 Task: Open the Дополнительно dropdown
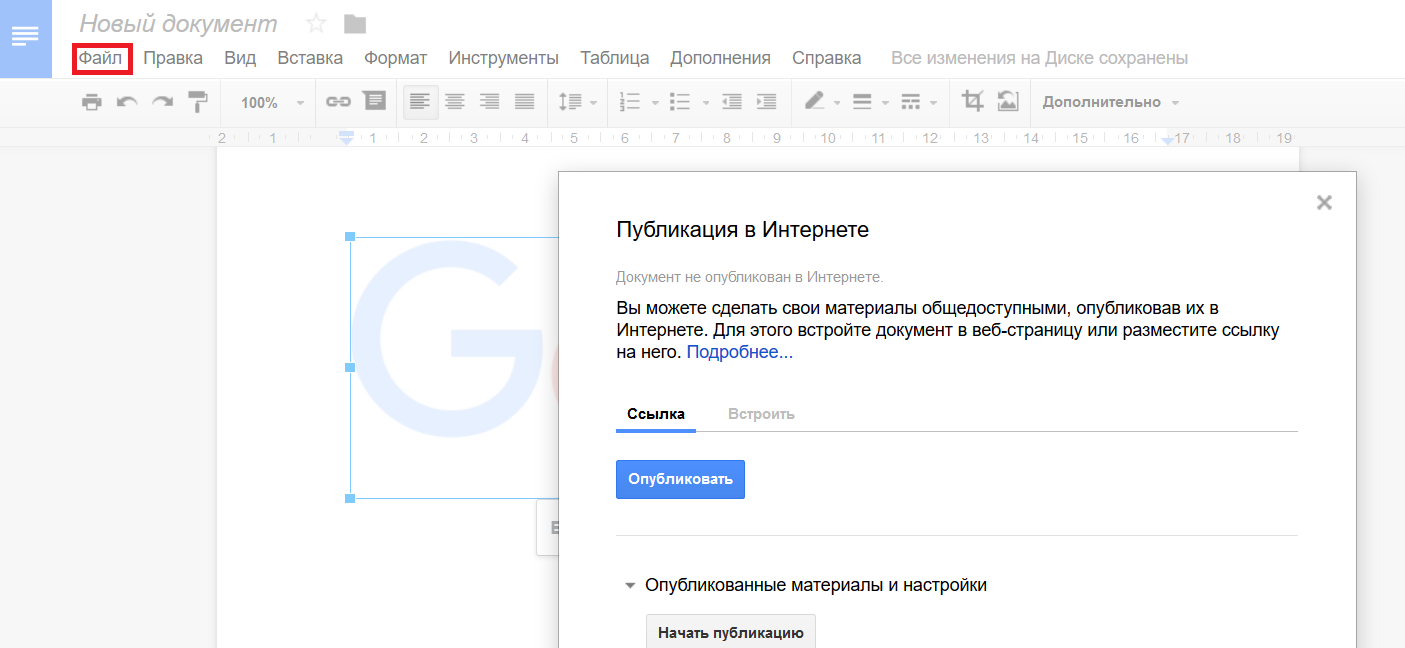1111,102
